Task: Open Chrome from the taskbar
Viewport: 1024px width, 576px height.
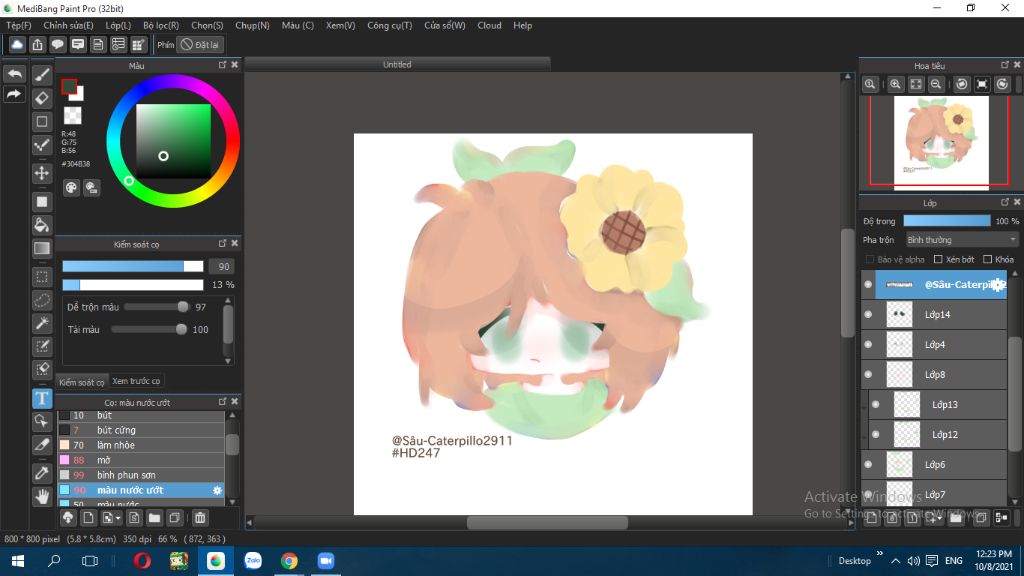Action: point(289,561)
